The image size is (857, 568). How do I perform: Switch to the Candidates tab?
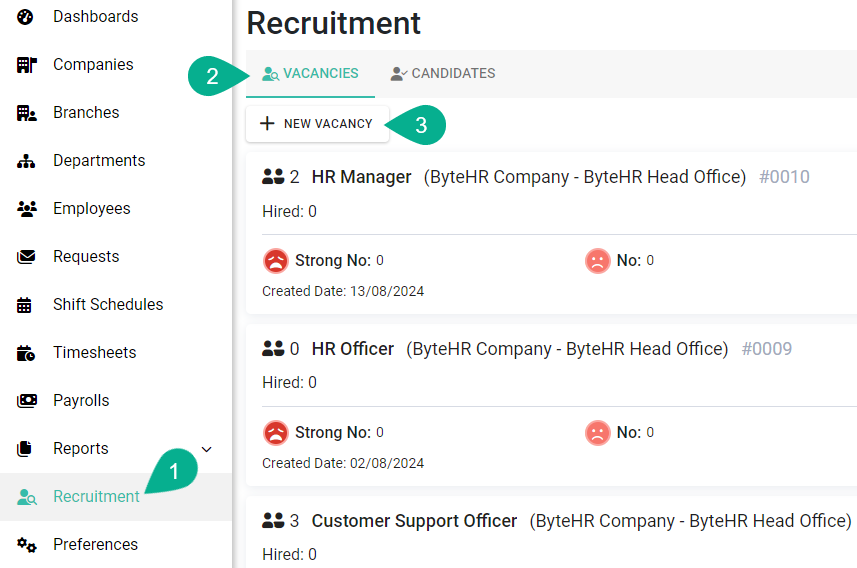(443, 74)
